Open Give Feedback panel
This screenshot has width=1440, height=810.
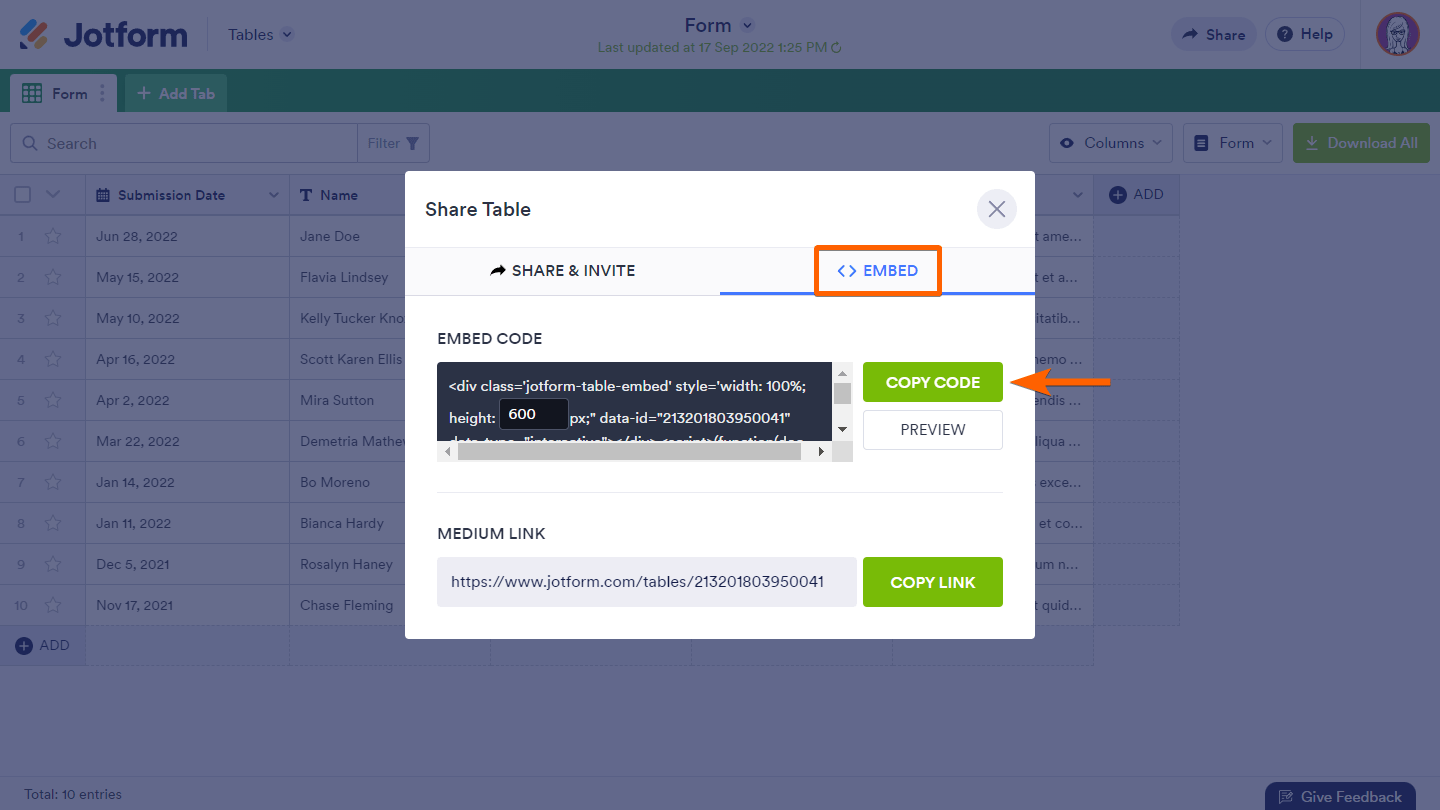pyautogui.click(x=1340, y=796)
